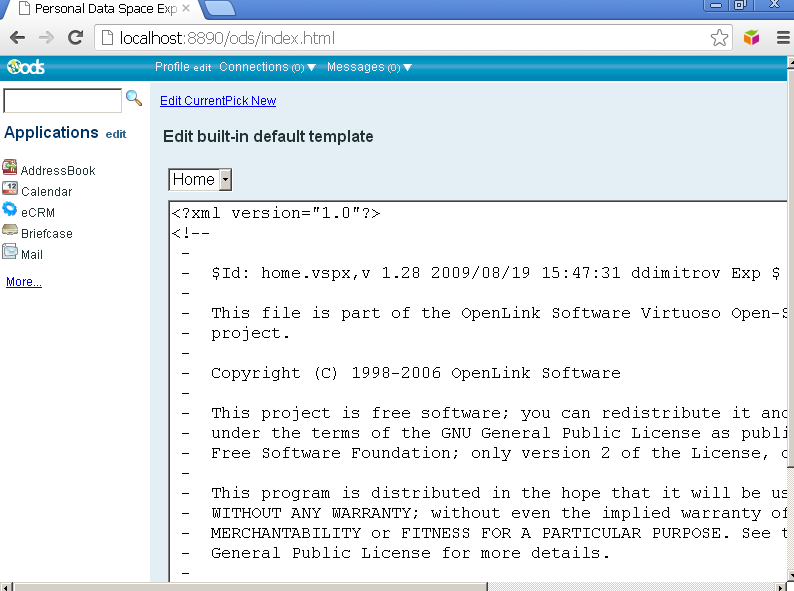This screenshot has height=591, width=794.
Task: Open the Home template dropdown
Action: click(x=200, y=179)
